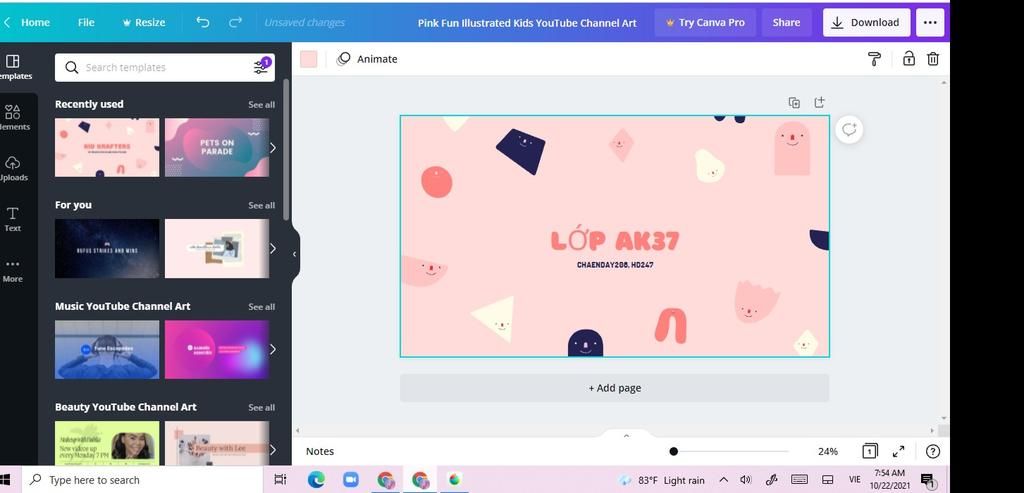Expand the pages panel up chevron
1024x493 pixels.
click(x=626, y=436)
